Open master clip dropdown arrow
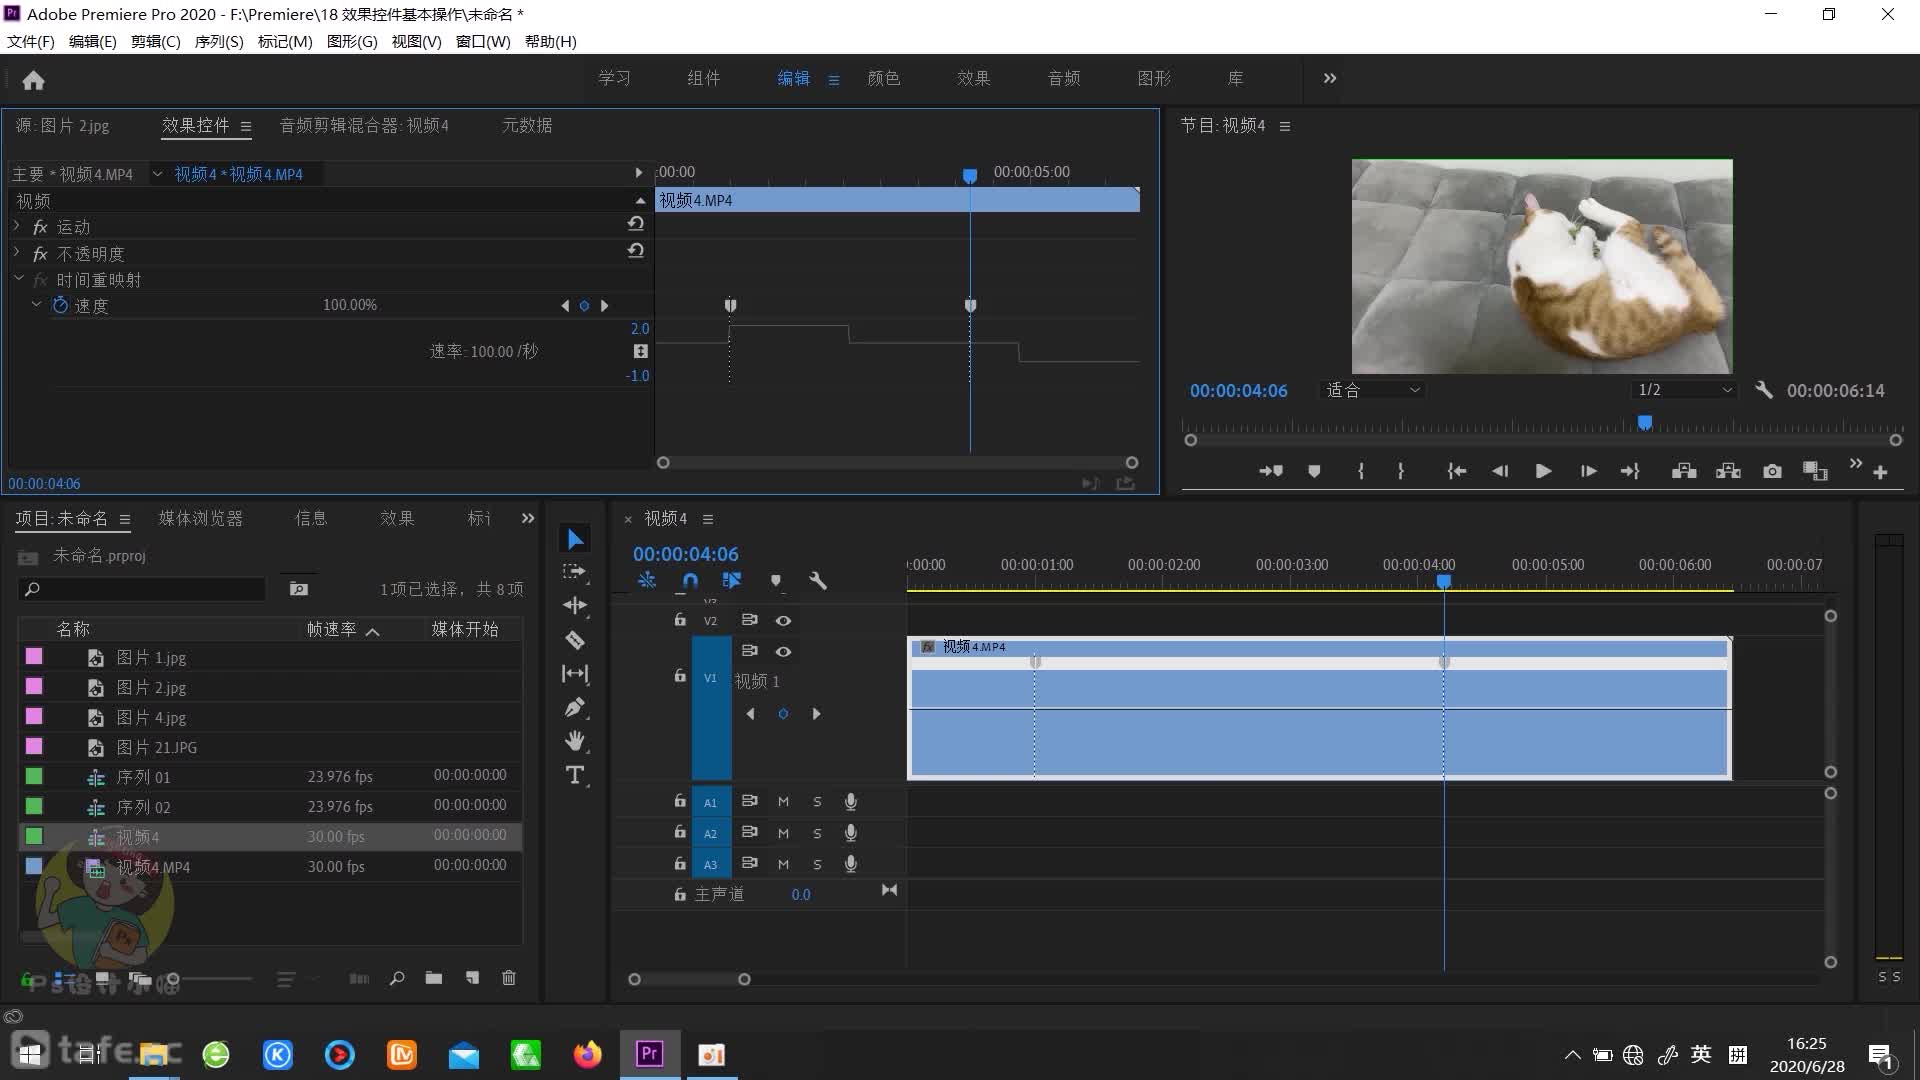Screen dimensions: 1920x1080 [x=157, y=174]
